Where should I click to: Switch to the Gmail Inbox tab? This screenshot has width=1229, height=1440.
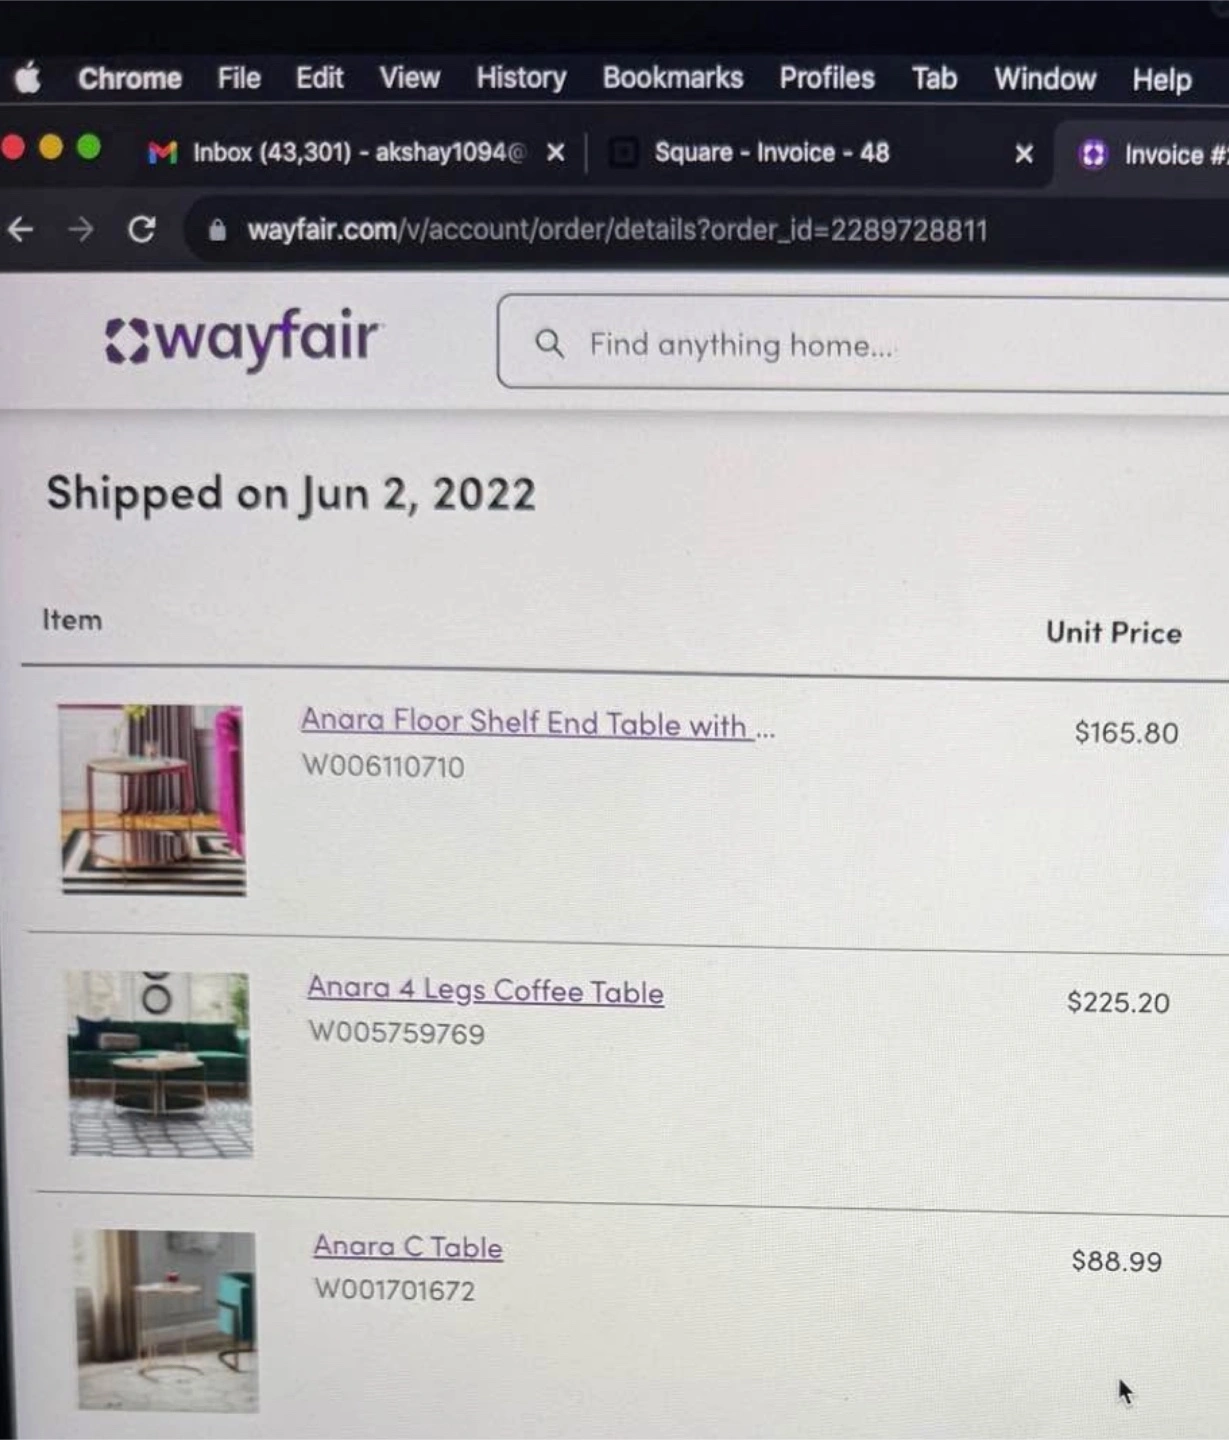tap(336, 152)
